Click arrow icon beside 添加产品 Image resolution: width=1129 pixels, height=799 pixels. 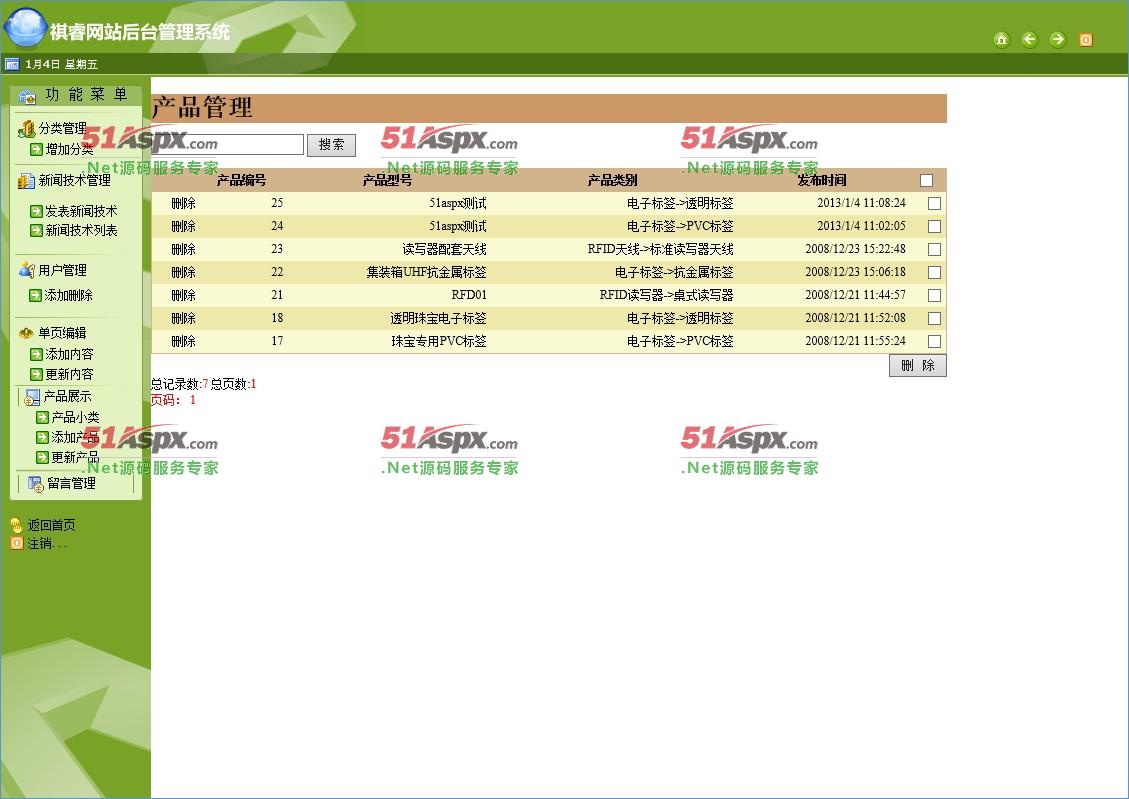(42, 437)
